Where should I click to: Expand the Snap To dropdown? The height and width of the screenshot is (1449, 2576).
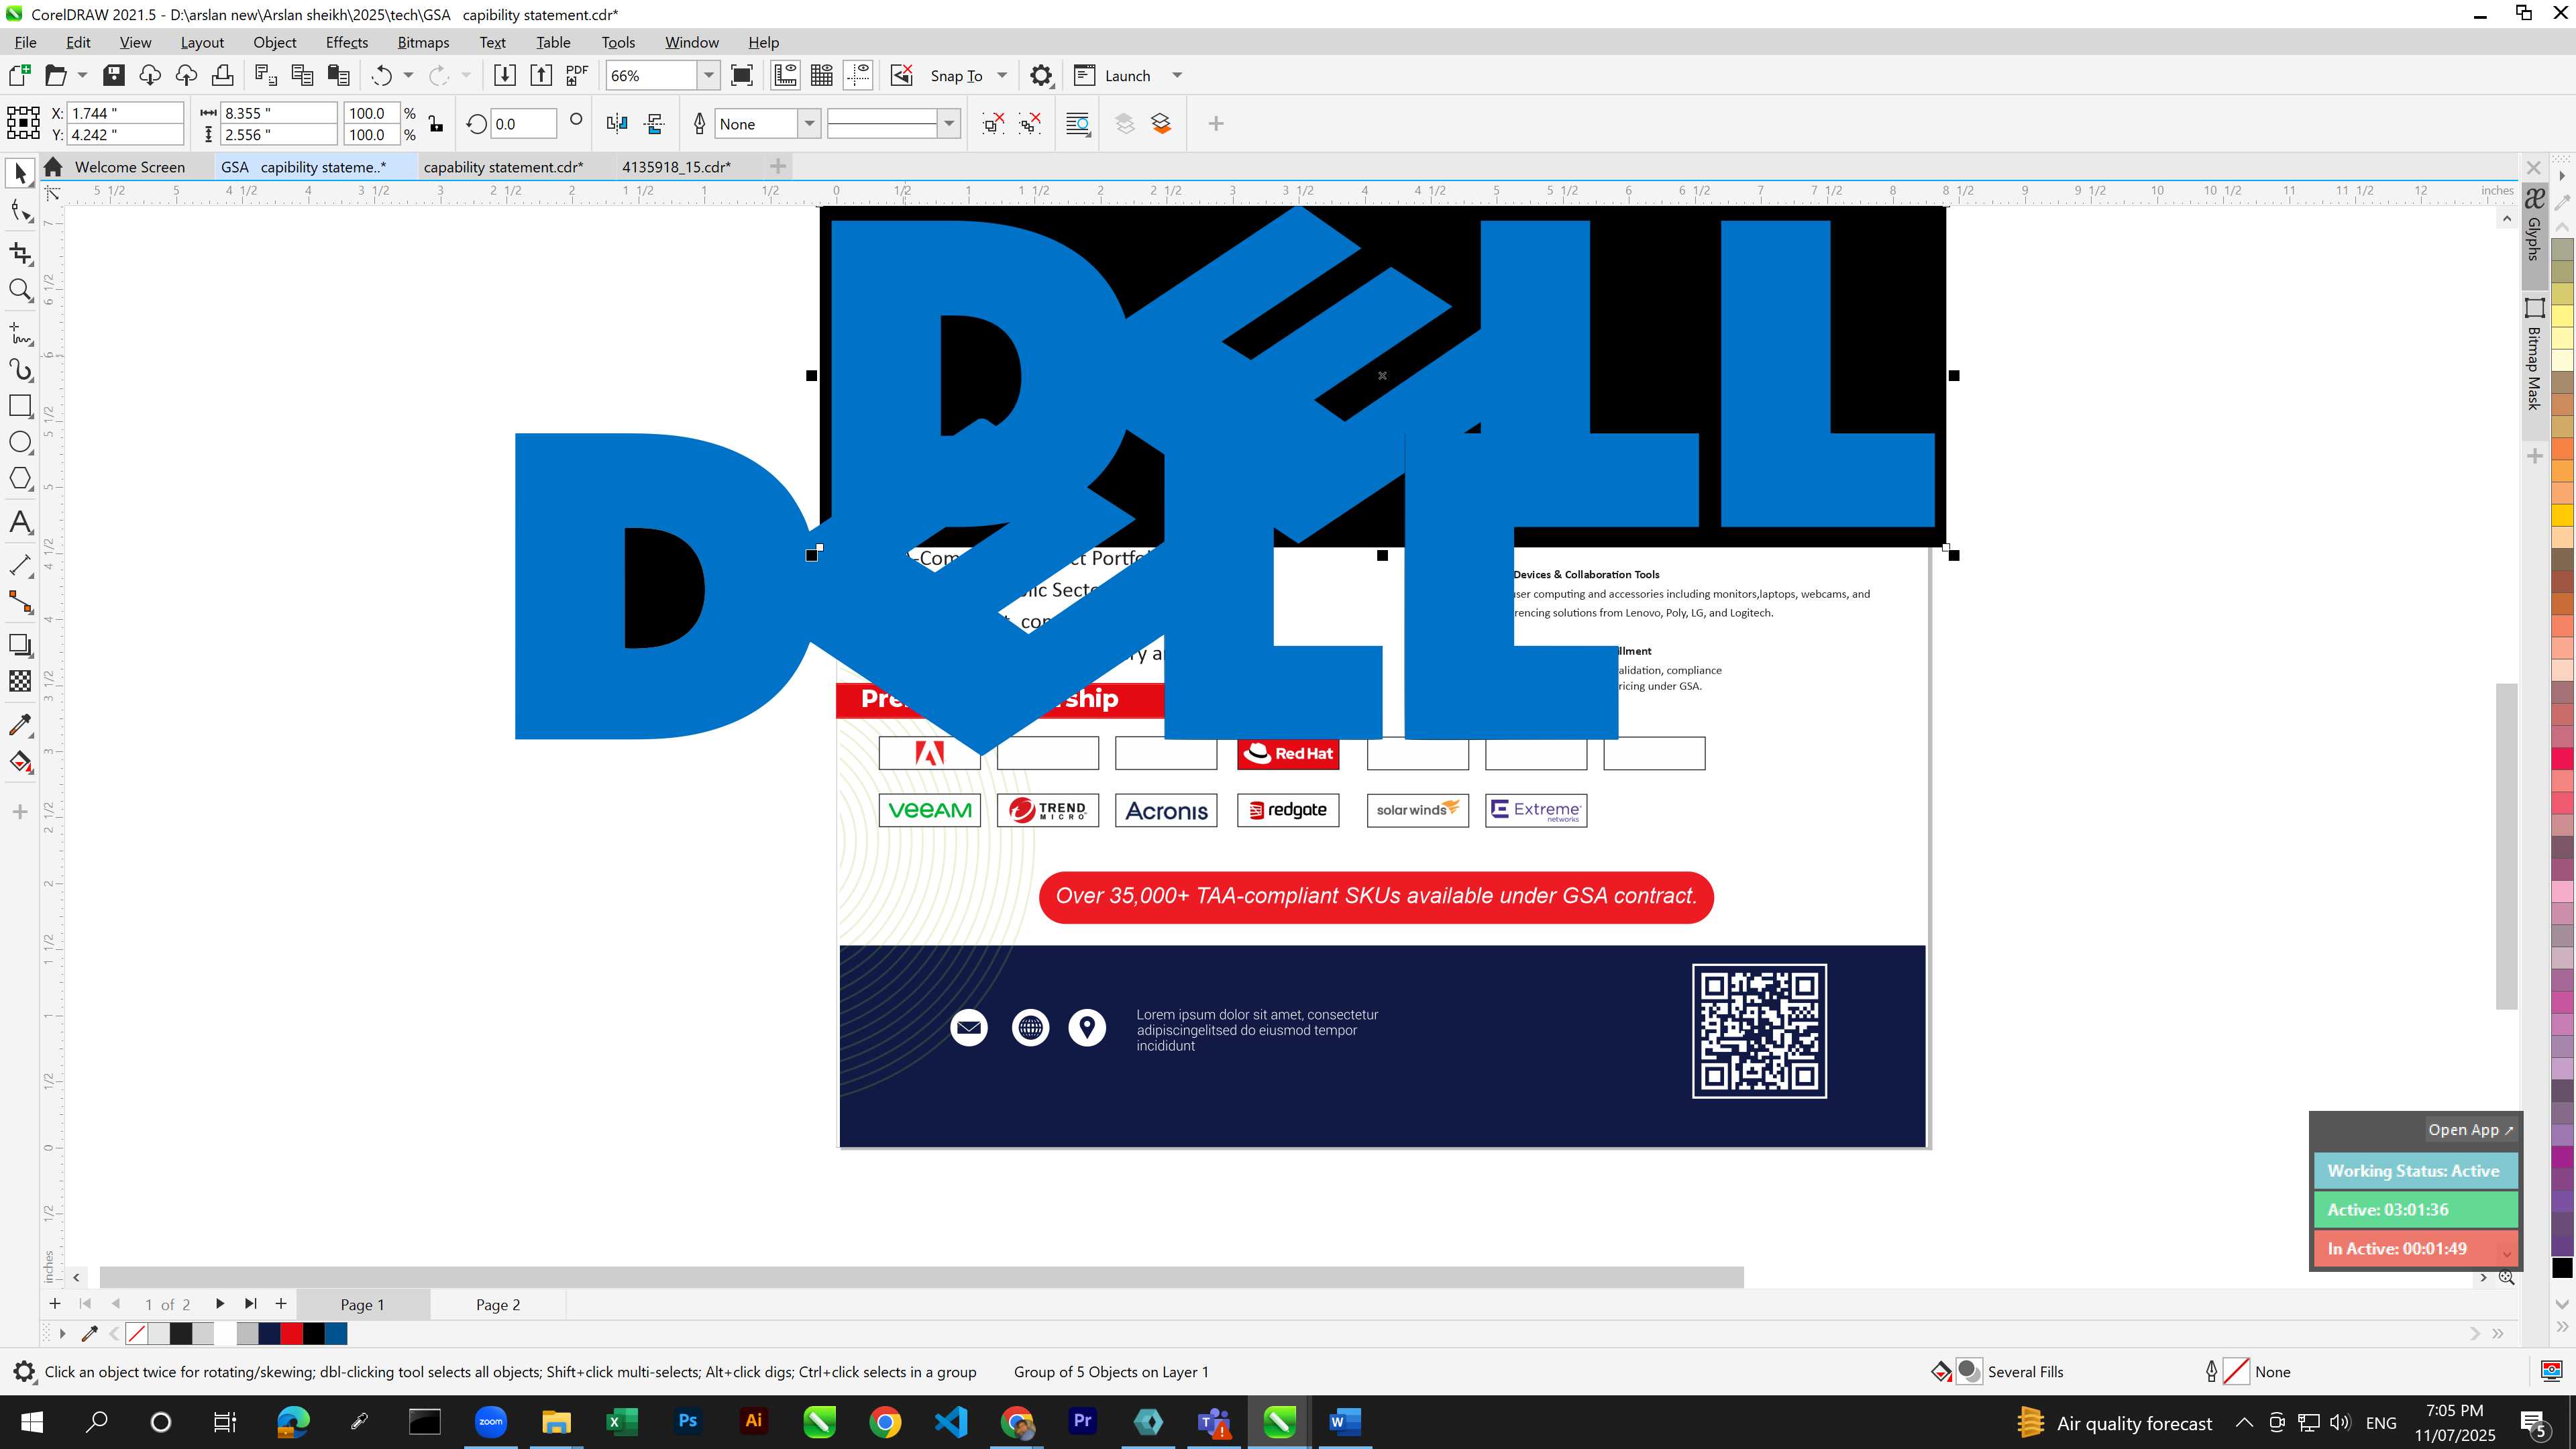[x=1002, y=75]
